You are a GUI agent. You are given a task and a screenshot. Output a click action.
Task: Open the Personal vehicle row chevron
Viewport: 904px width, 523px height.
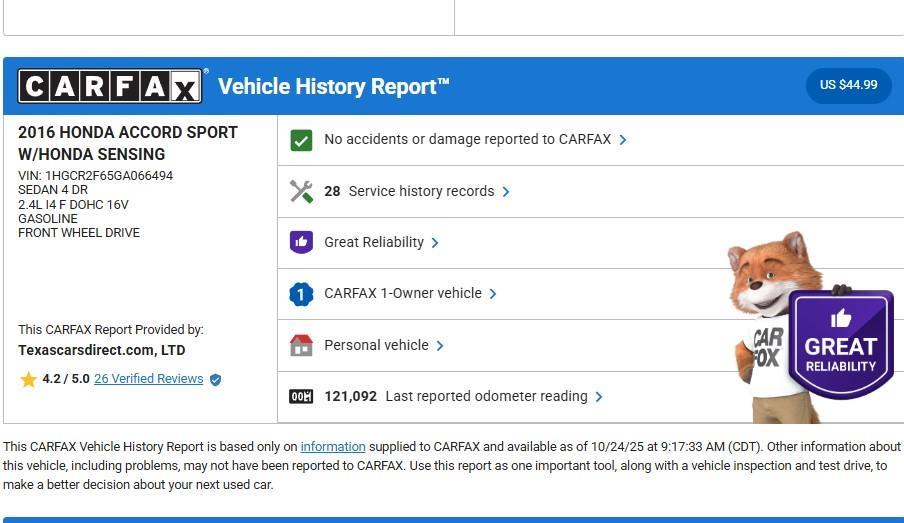440,346
